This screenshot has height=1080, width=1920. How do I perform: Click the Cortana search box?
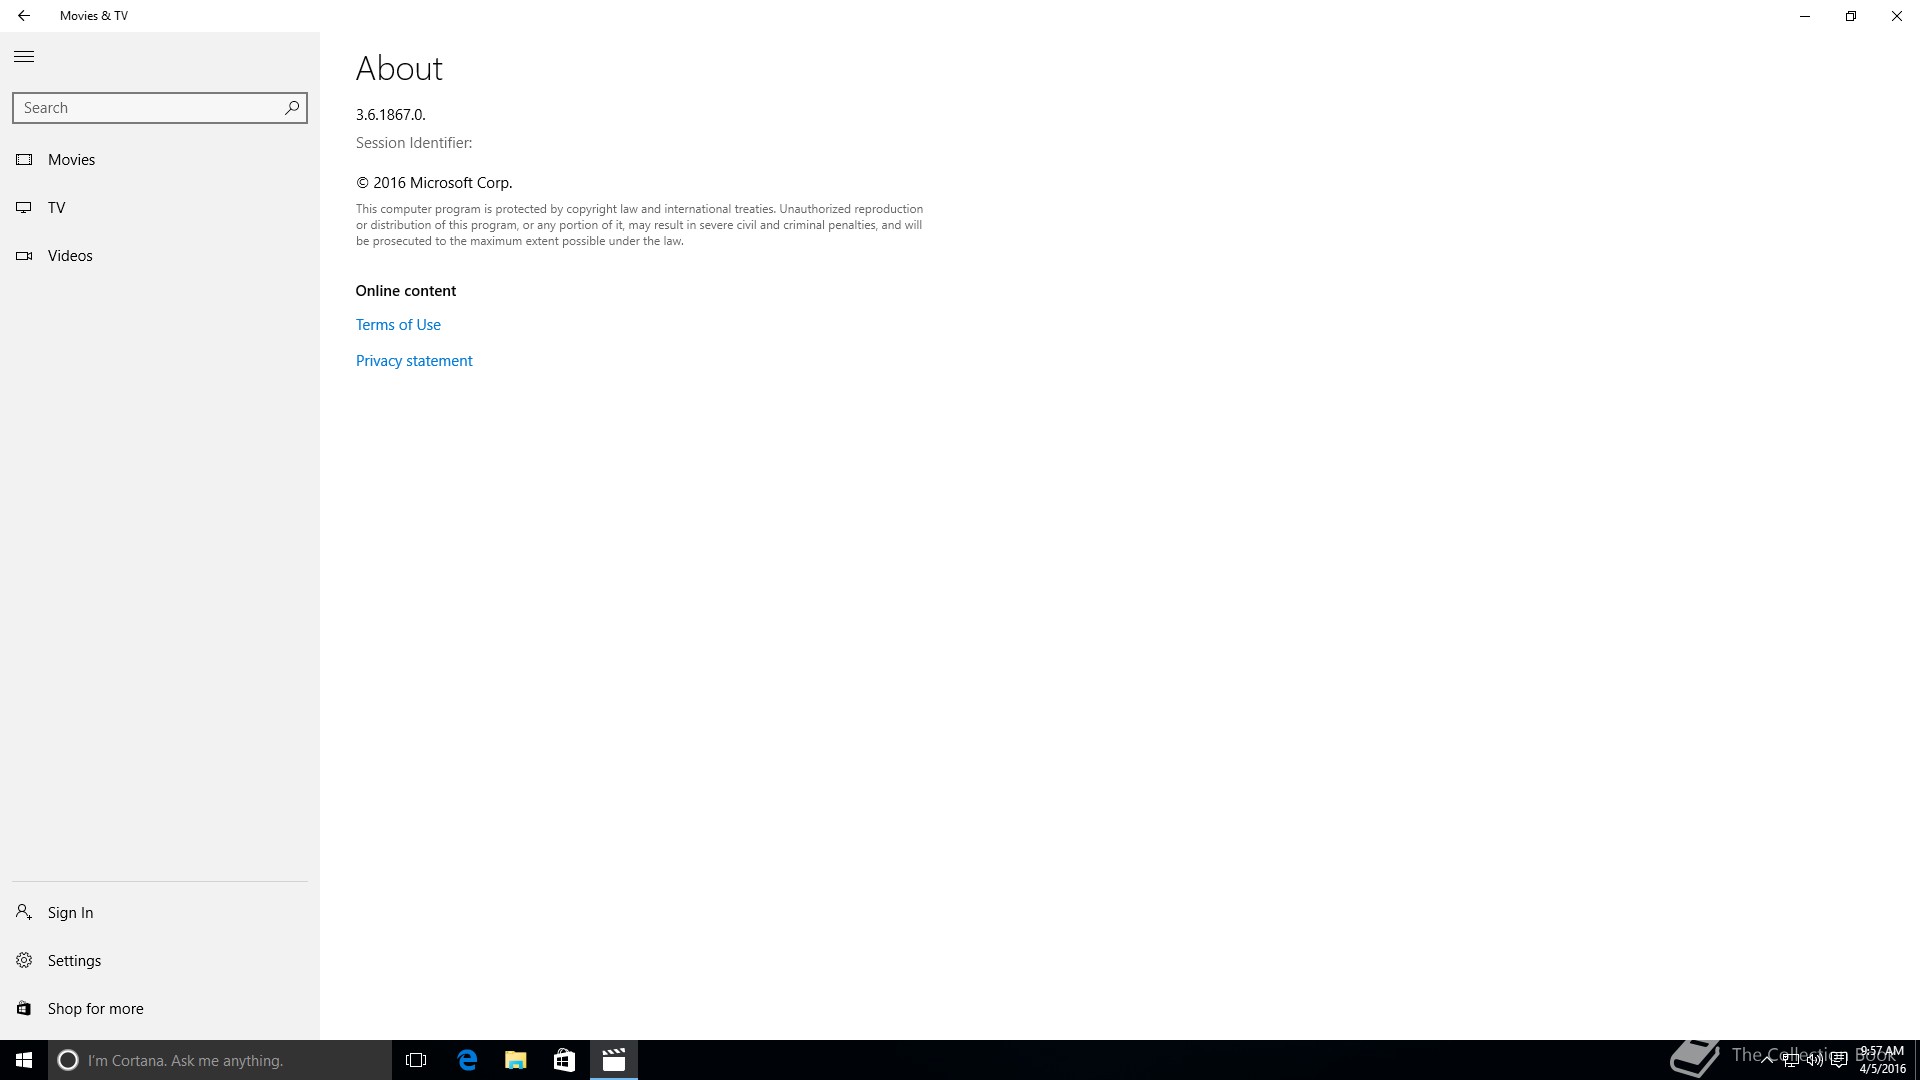tap(220, 1060)
